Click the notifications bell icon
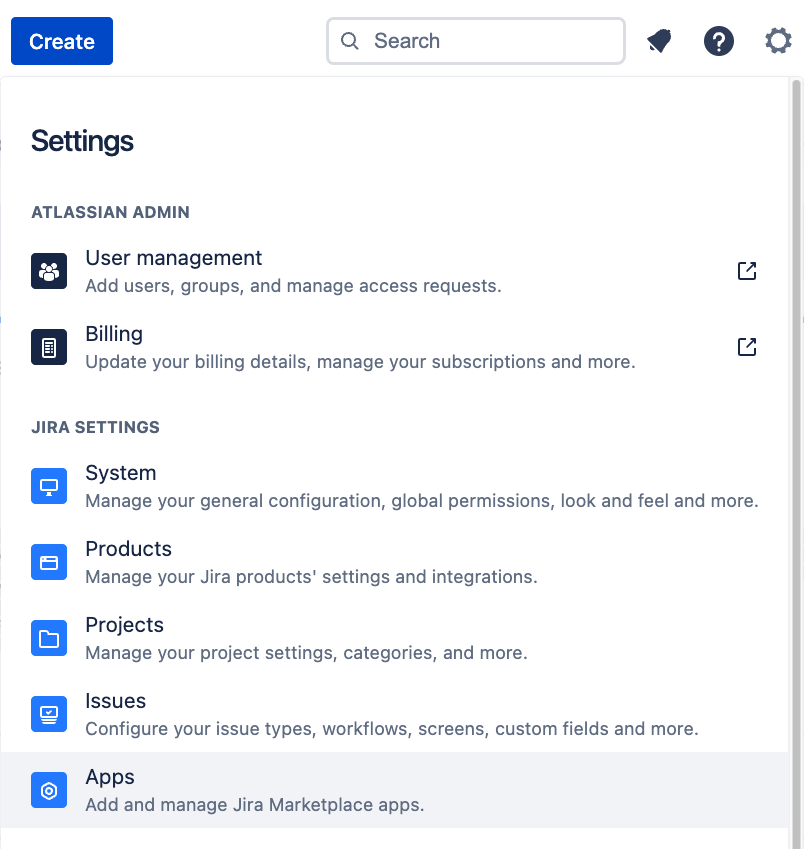Viewport: 804px width, 849px height. point(659,41)
